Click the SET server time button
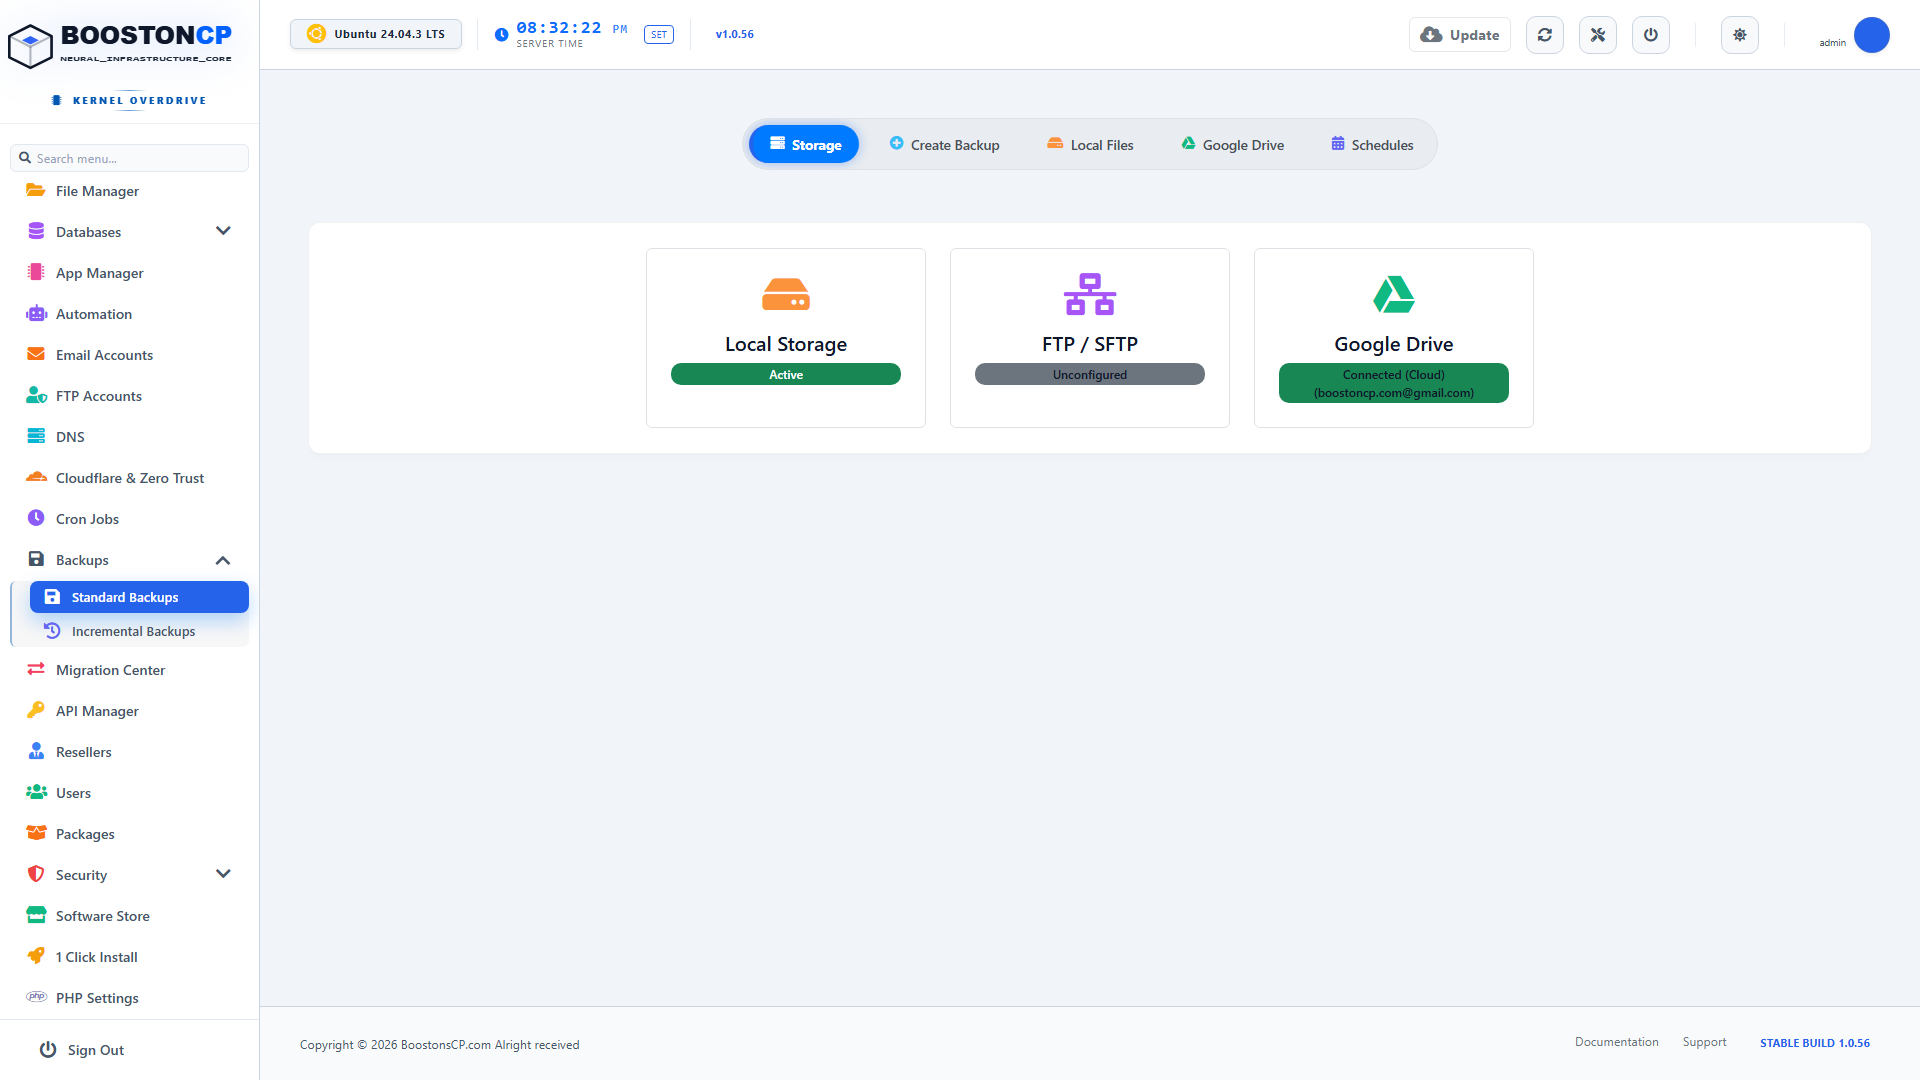Image resolution: width=1920 pixels, height=1080 pixels. tap(659, 34)
